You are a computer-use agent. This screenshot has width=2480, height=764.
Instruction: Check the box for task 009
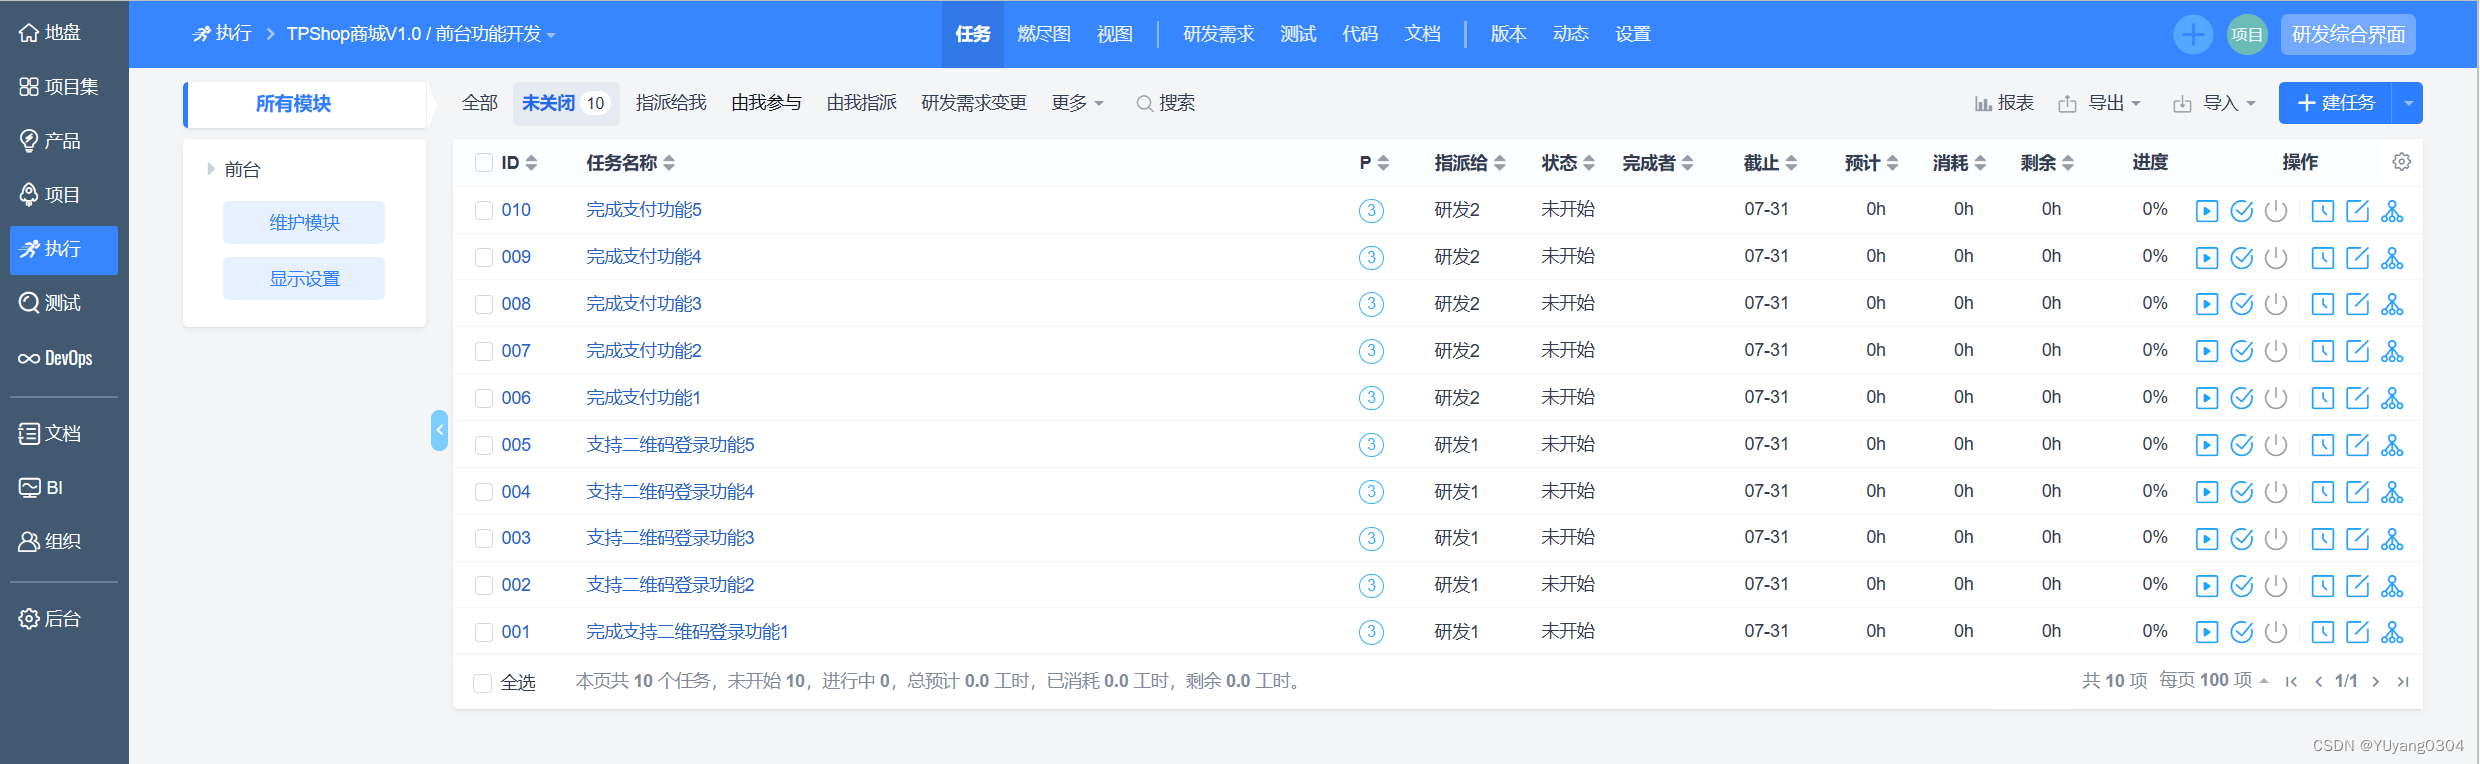click(x=484, y=257)
